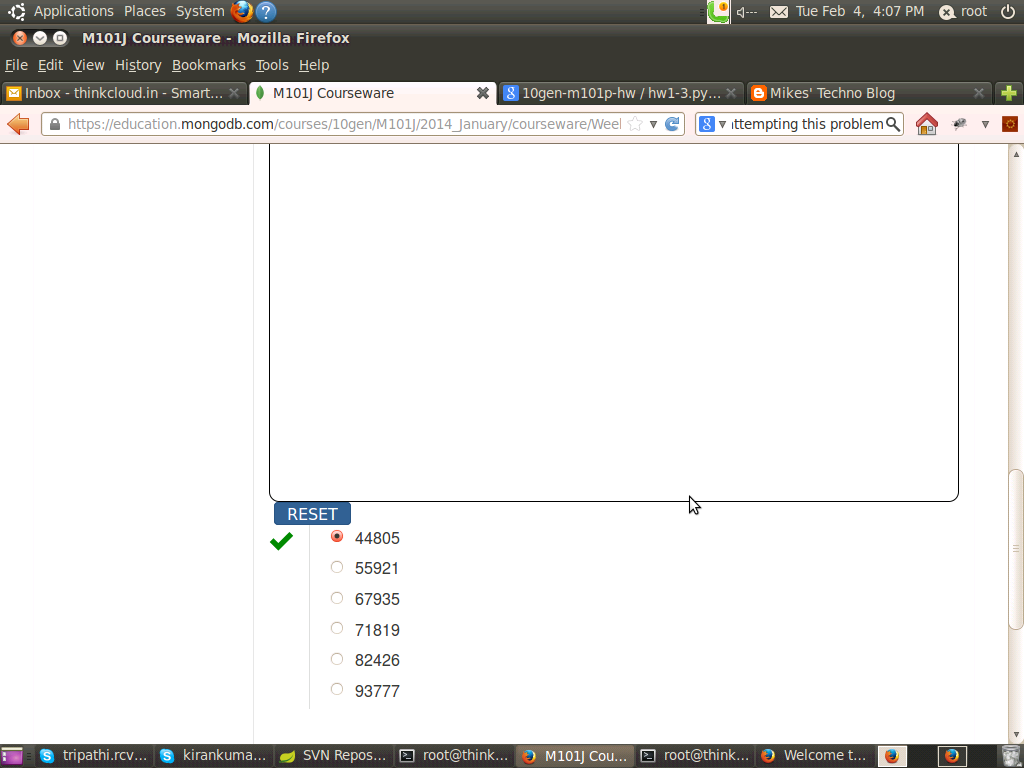The image size is (1024, 768).
Task: Open the Firefox home page icon
Action: coord(927,124)
